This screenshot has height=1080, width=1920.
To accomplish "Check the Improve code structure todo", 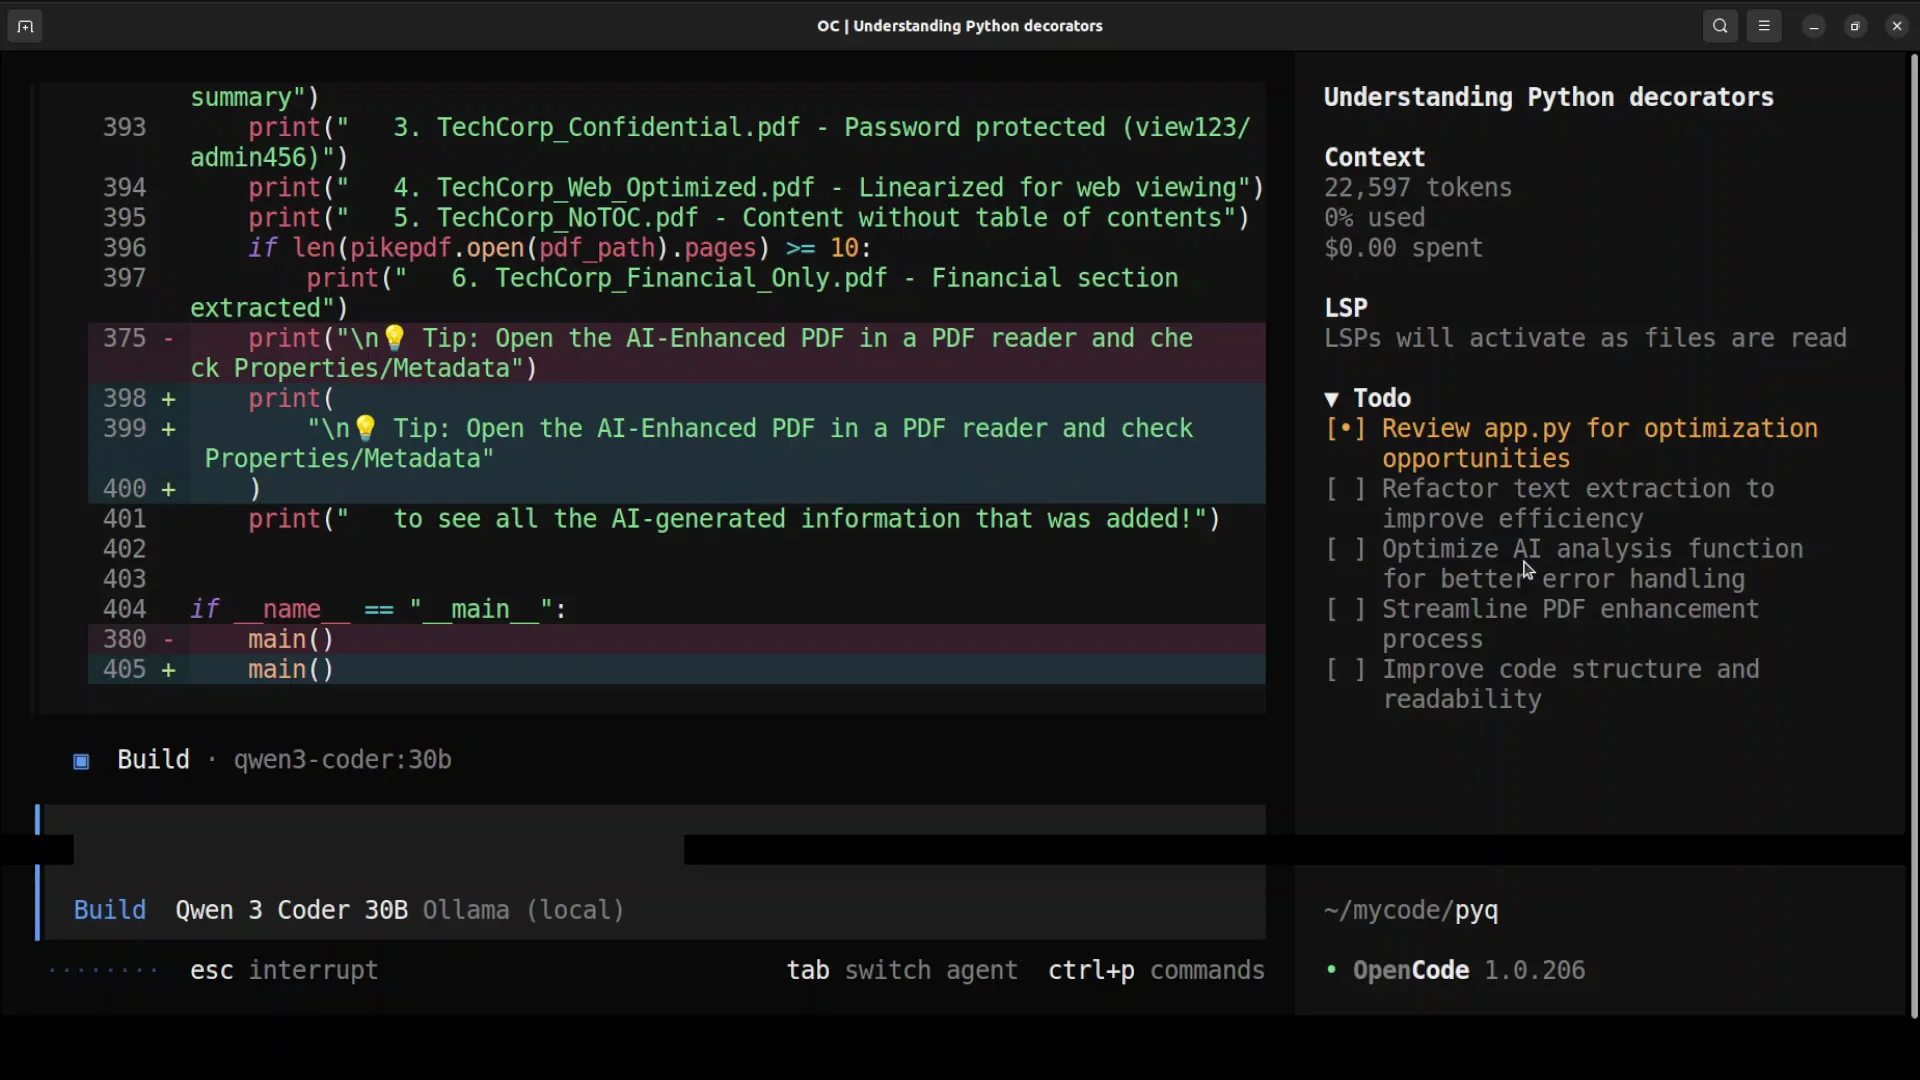I will [x=1346, y=669].
